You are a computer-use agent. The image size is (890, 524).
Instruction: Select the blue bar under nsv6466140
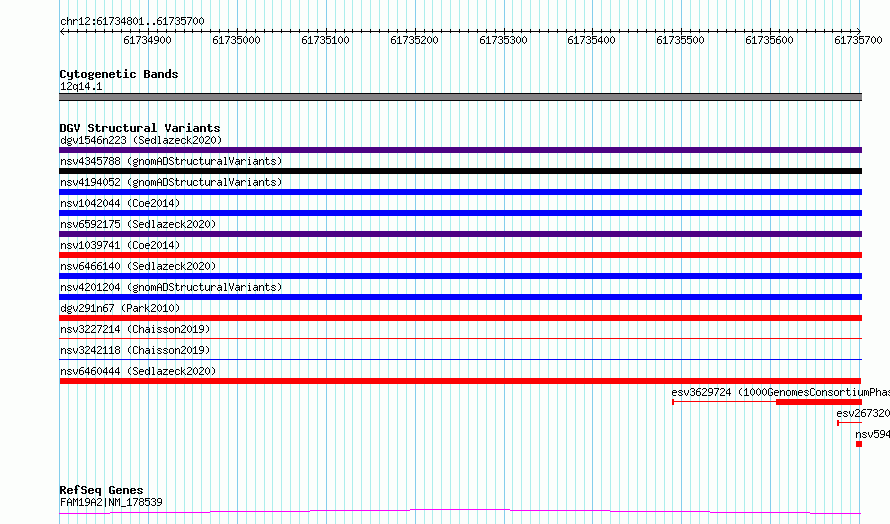[460, 276]
